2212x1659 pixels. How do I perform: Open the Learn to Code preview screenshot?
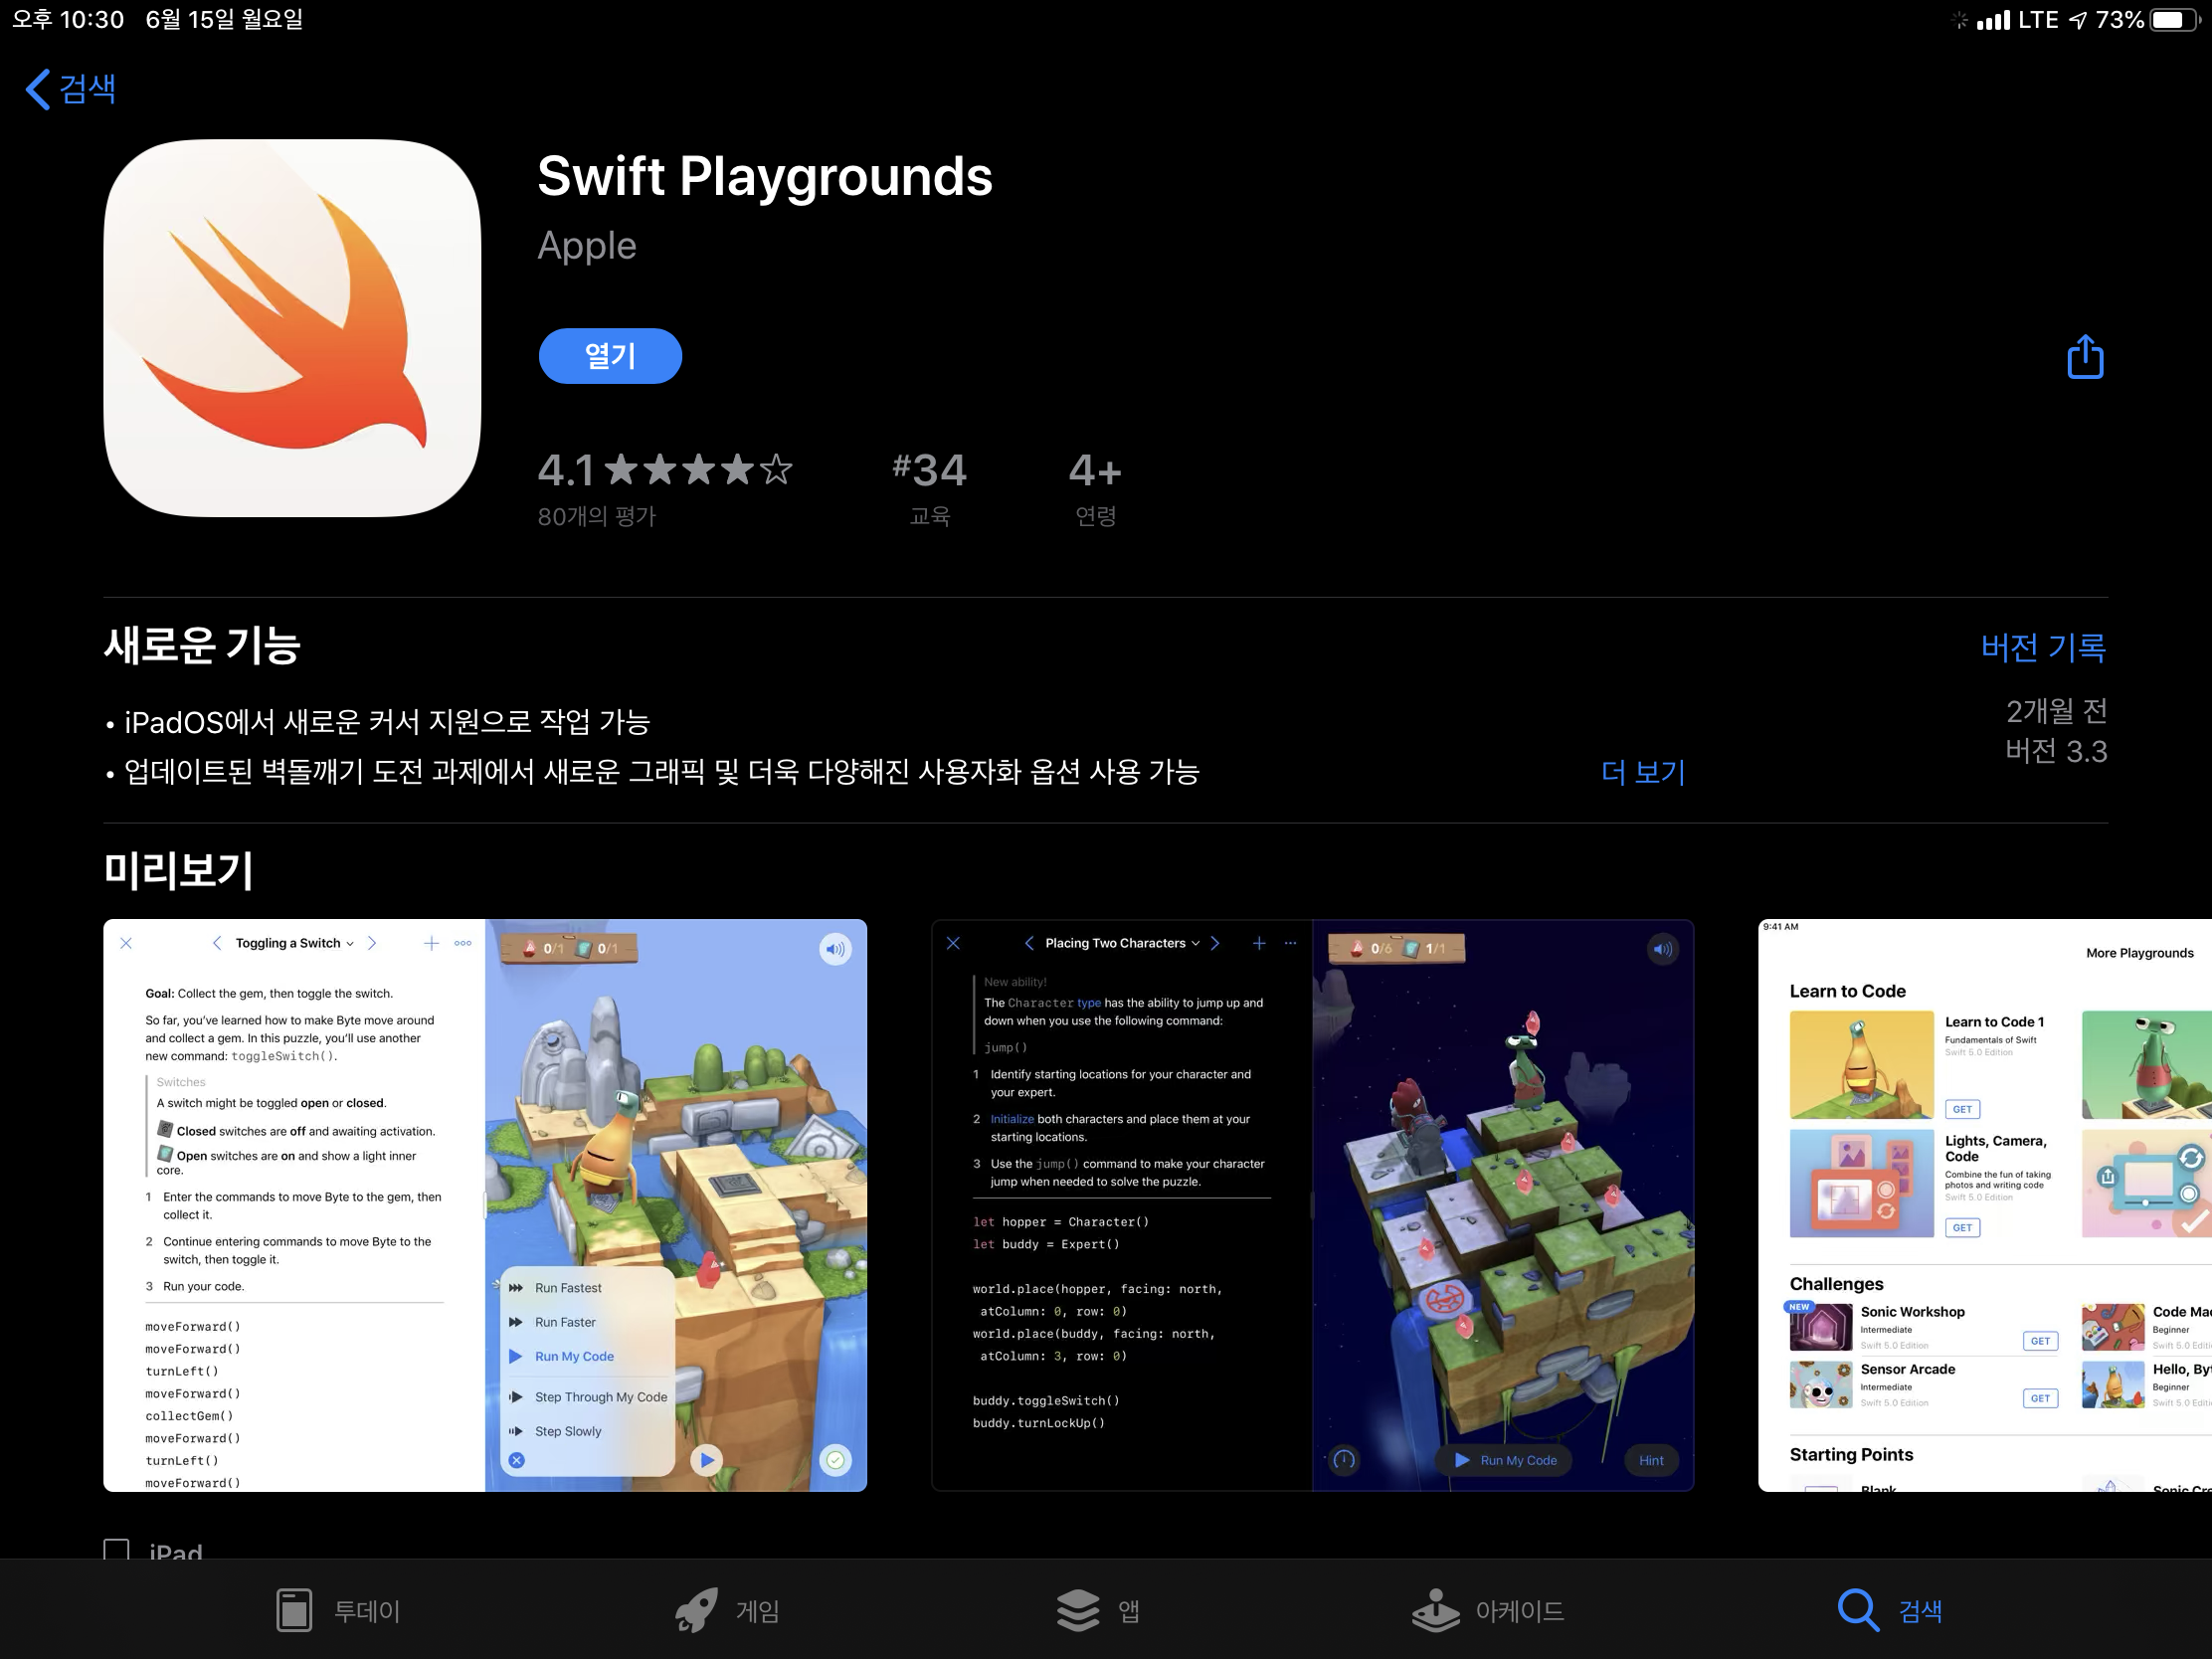[x=1984, y=1205]
